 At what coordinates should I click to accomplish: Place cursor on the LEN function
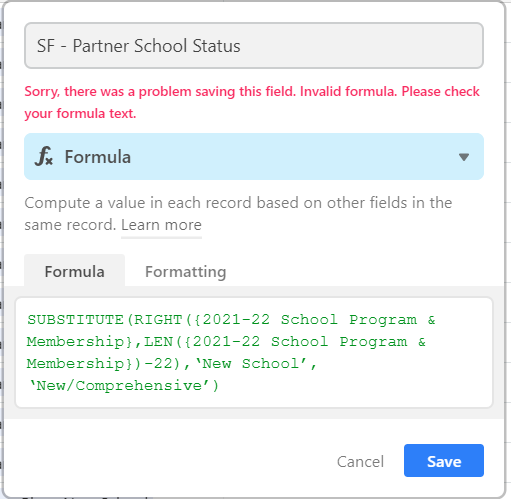[159, 342]
